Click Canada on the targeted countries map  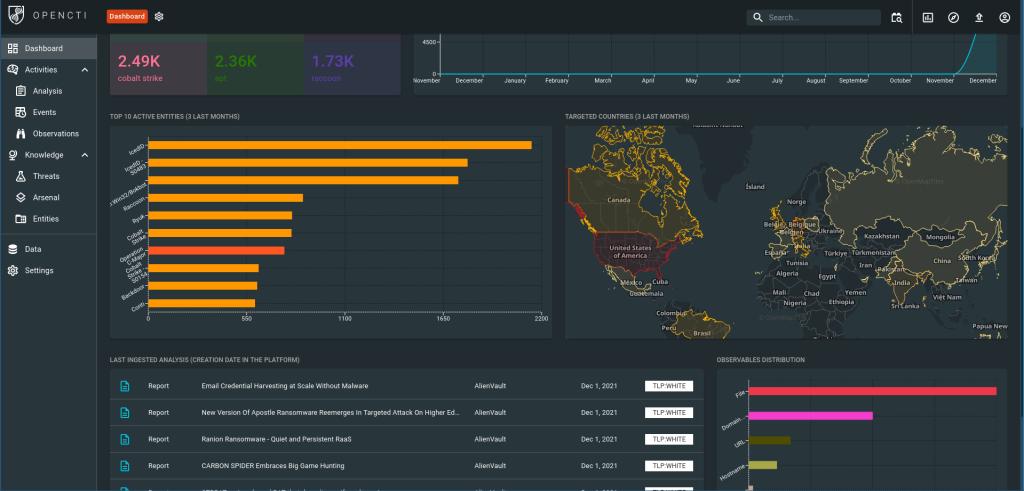click(618, 200)
